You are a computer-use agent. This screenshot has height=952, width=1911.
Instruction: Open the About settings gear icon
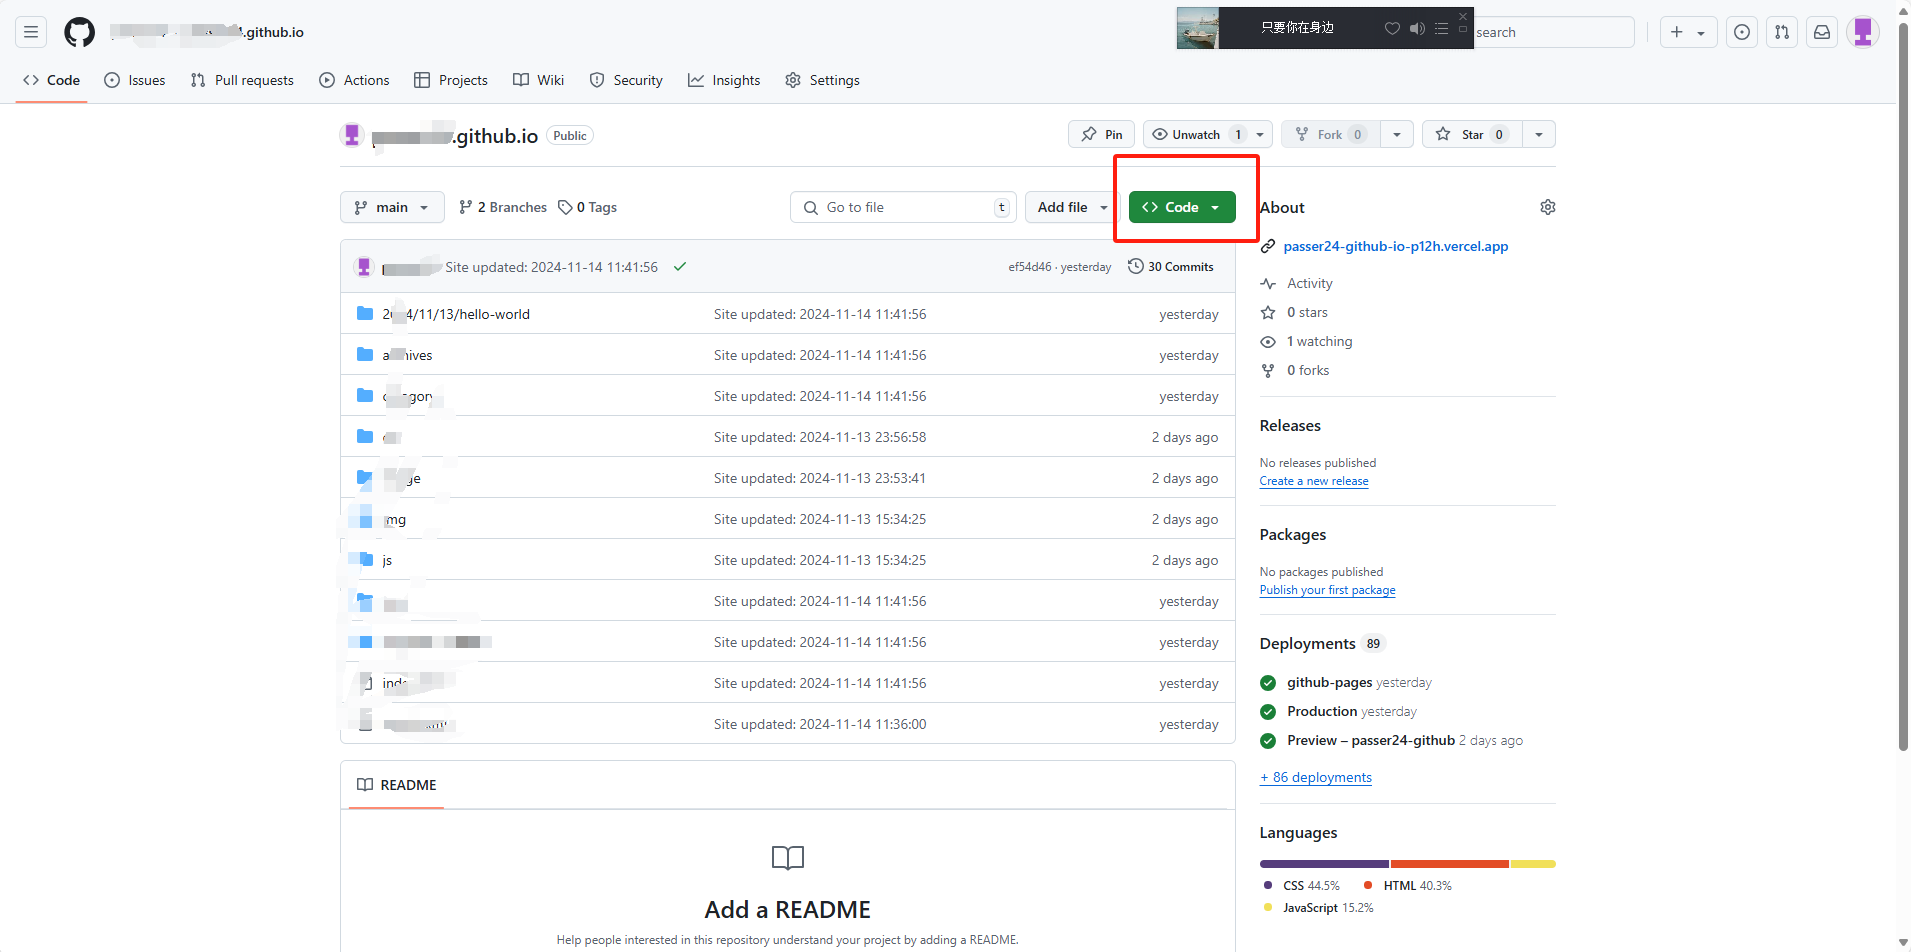1547,207
